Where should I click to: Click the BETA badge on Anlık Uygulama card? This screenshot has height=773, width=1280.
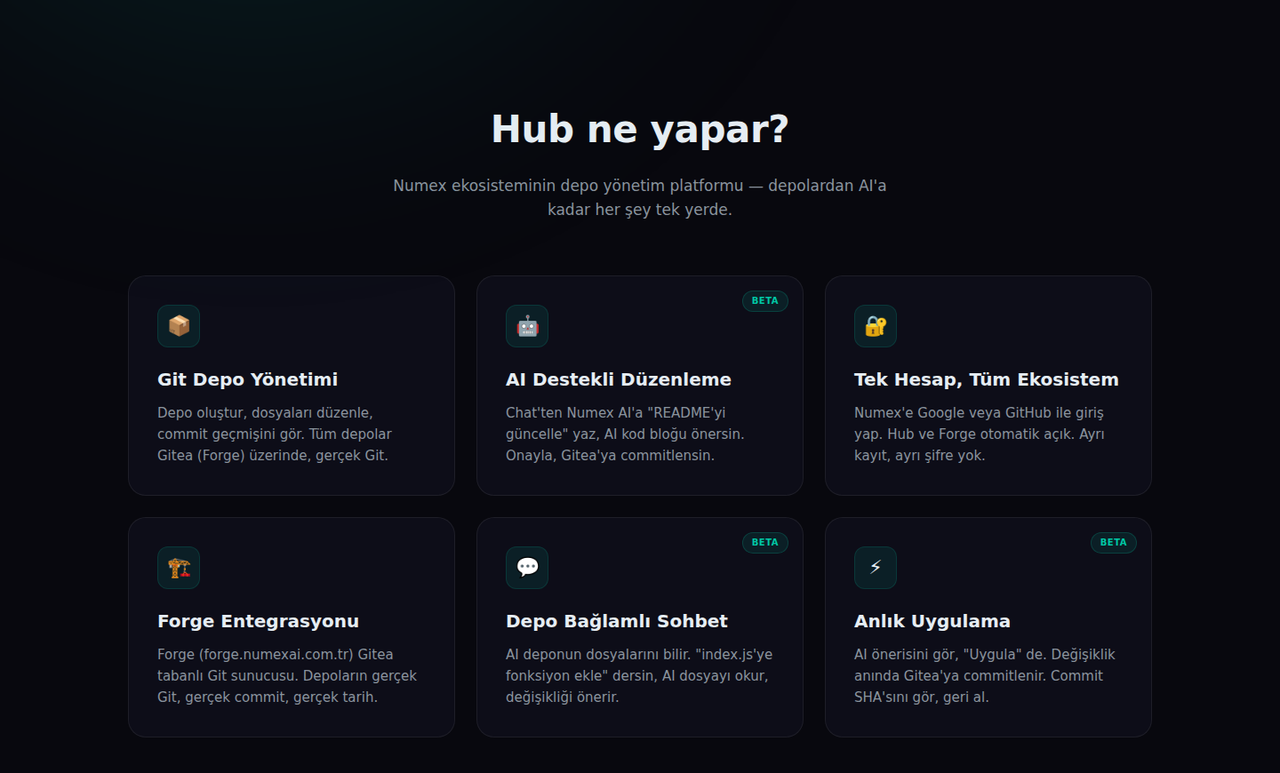[x=1113, y=543]
